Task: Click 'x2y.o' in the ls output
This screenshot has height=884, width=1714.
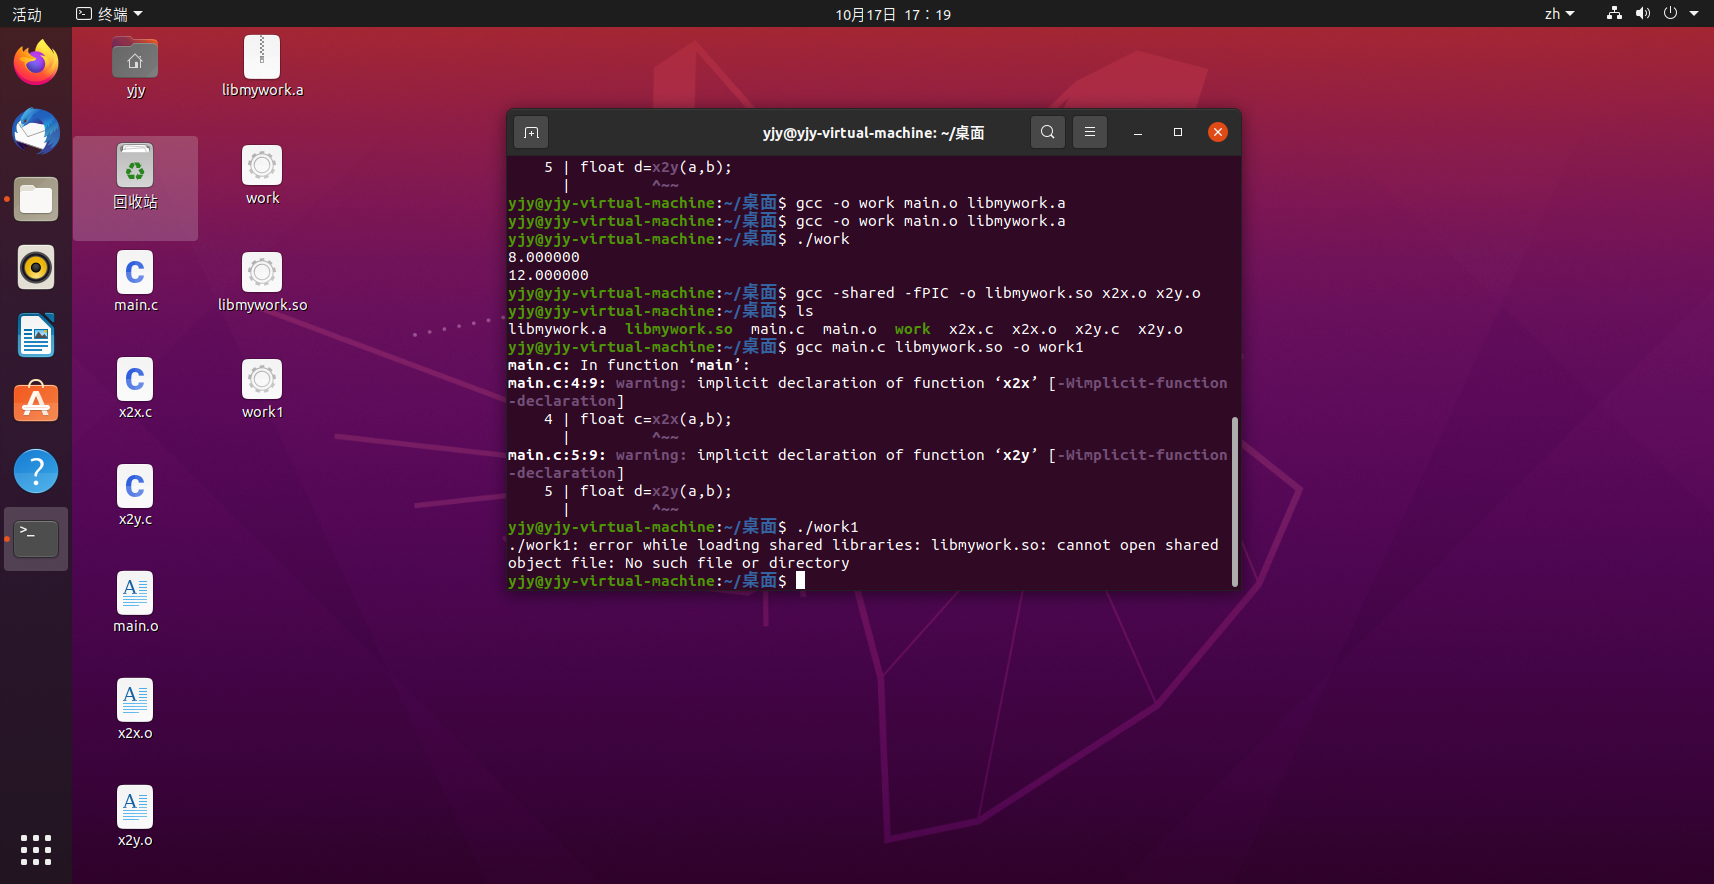Action: pyautogui.click(x=1160, y=329)
